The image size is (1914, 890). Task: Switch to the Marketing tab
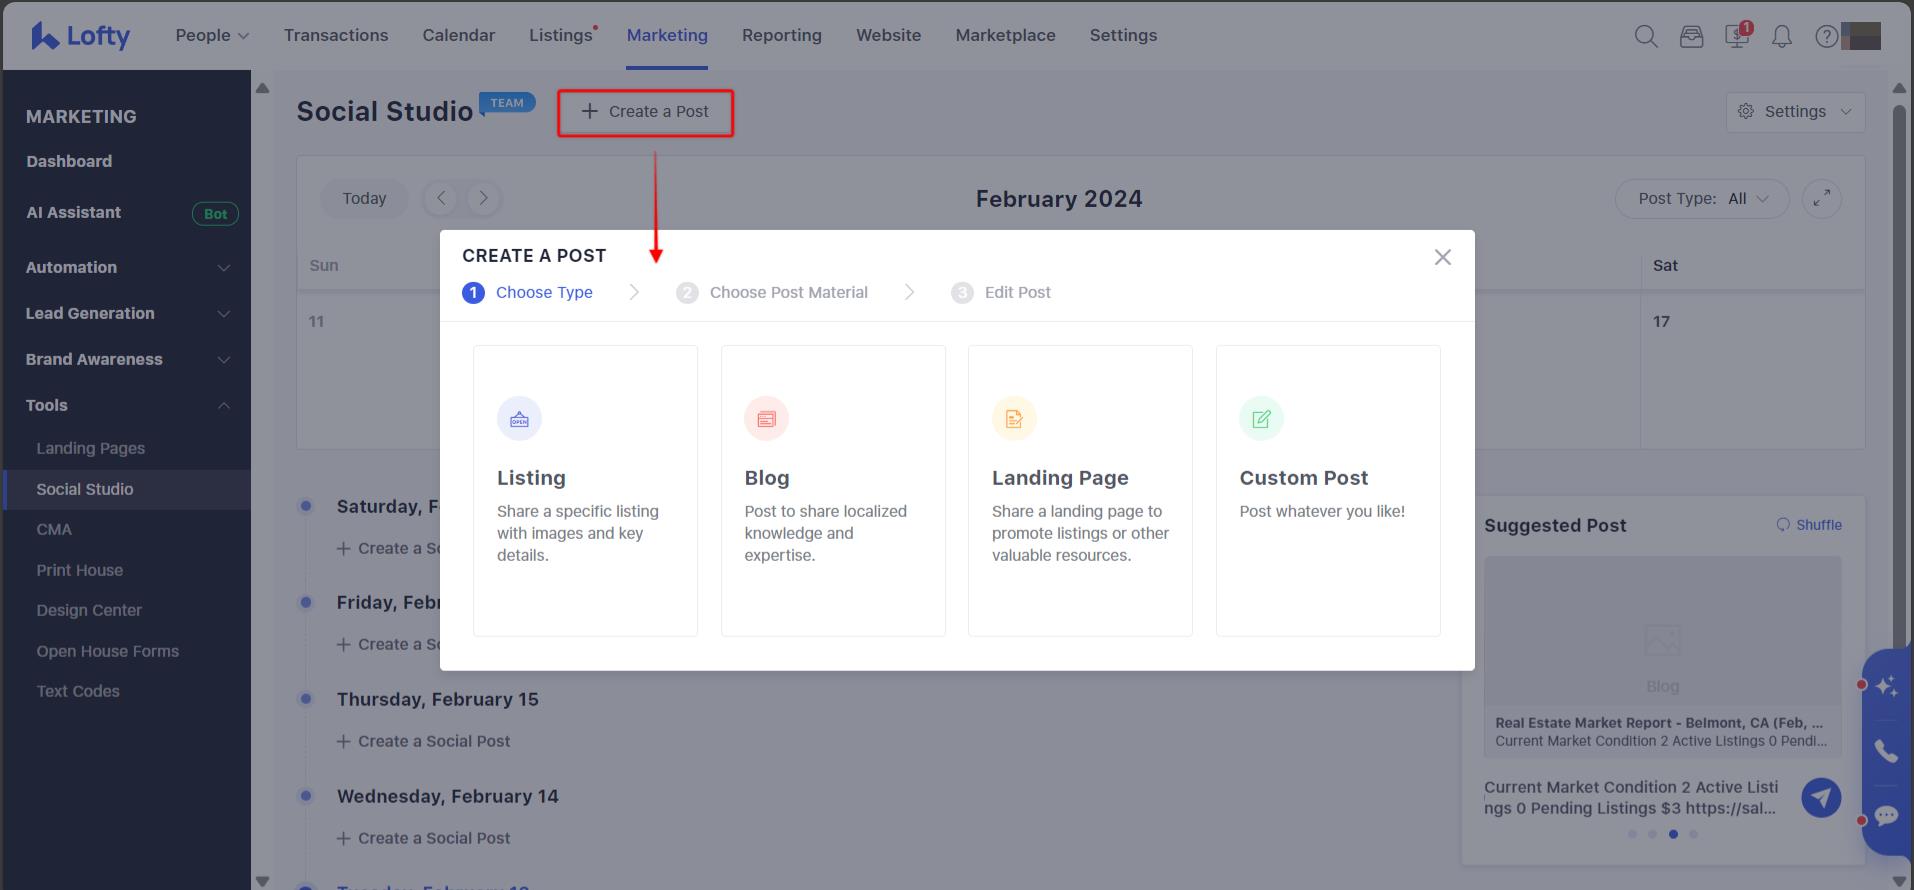(667, 35)
